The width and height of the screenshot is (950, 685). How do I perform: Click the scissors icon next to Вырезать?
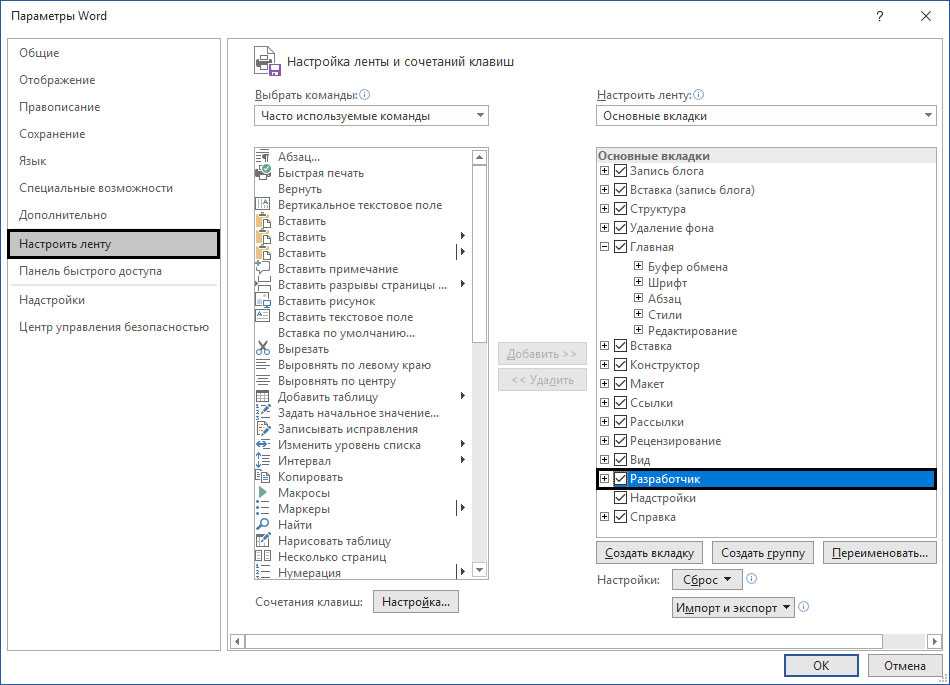(263, 349)
